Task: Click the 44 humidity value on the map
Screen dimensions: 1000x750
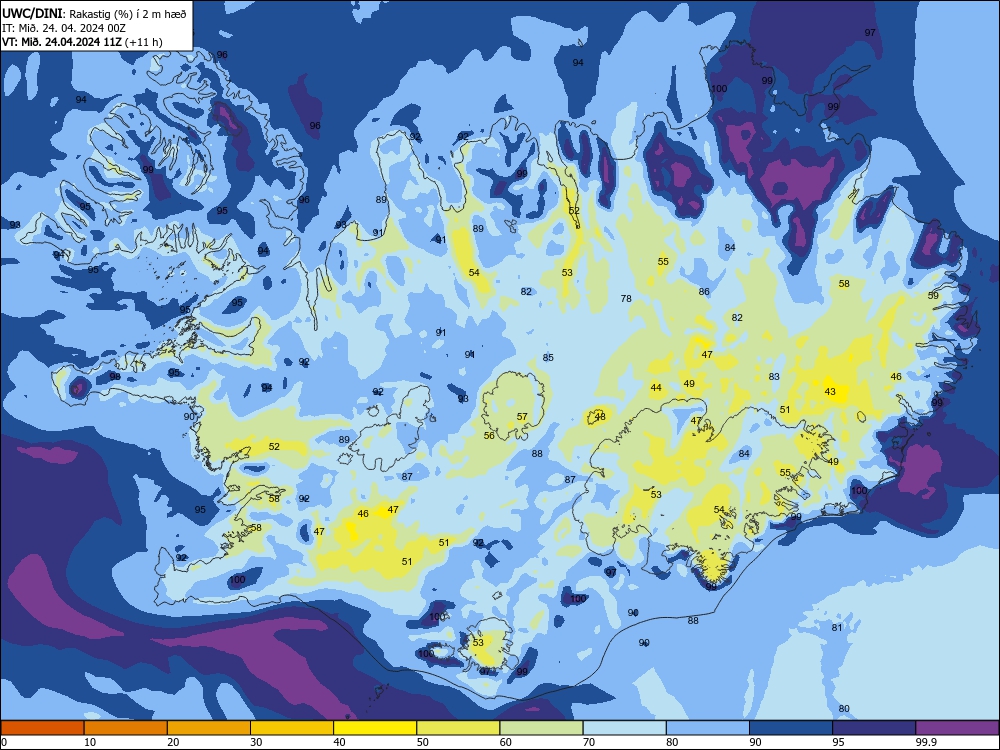Action: [656, 388]
